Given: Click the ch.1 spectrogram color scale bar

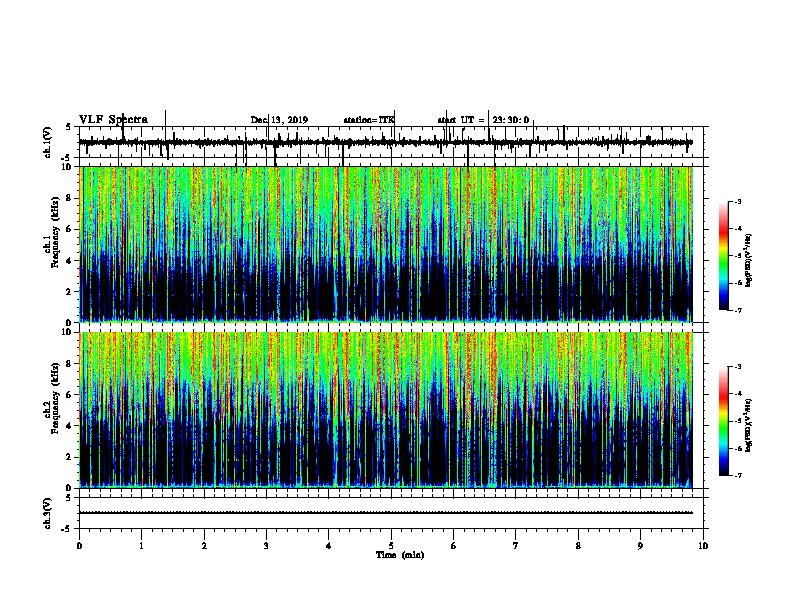Looking at the screenshot, I should (x=724, y=256).
